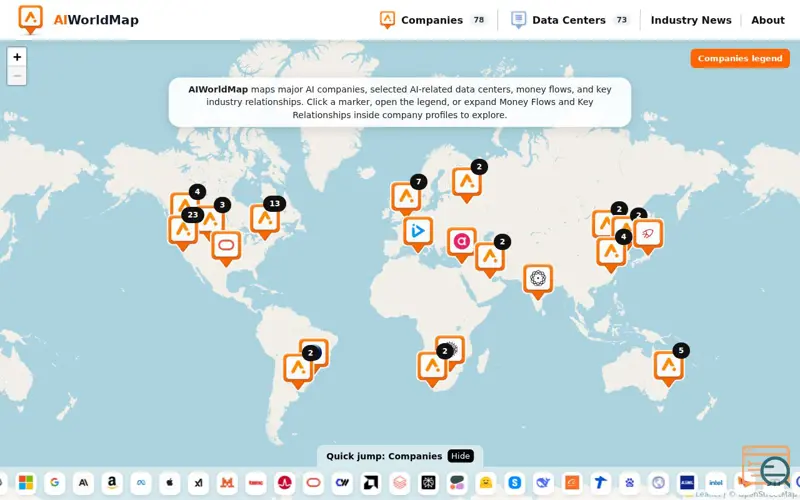Click the AIWorldMap logo to go home
The width and height of the screenshot is (800, 500).
coord(78,20)
